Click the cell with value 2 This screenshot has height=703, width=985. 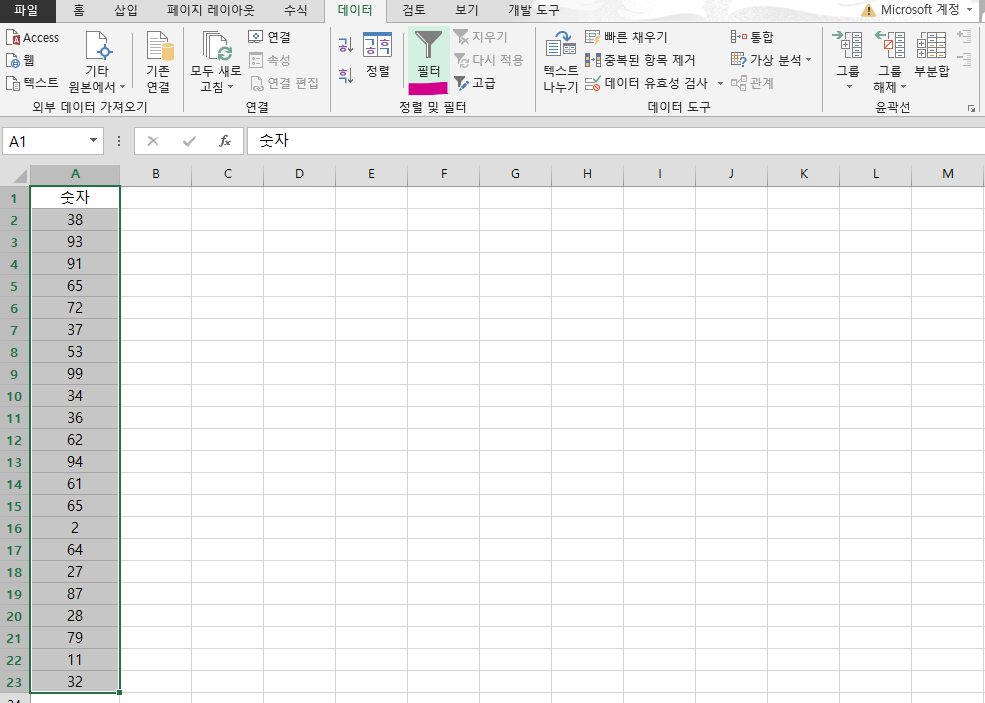pos(75,528)
